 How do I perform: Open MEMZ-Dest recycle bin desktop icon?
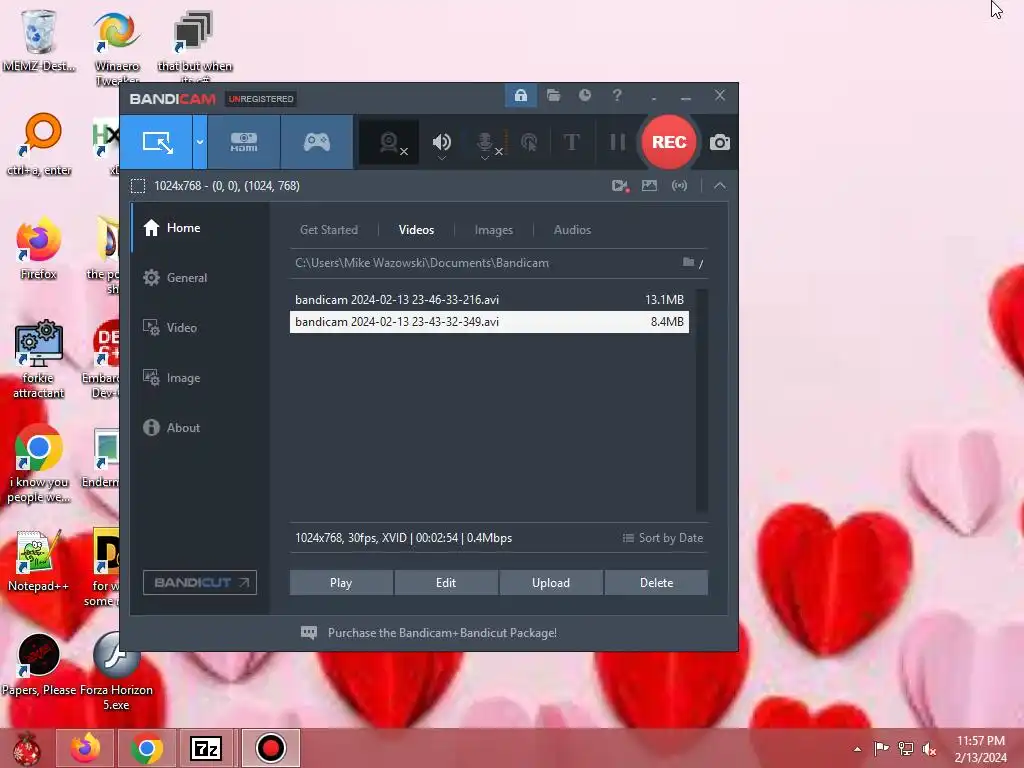(39, 40)
